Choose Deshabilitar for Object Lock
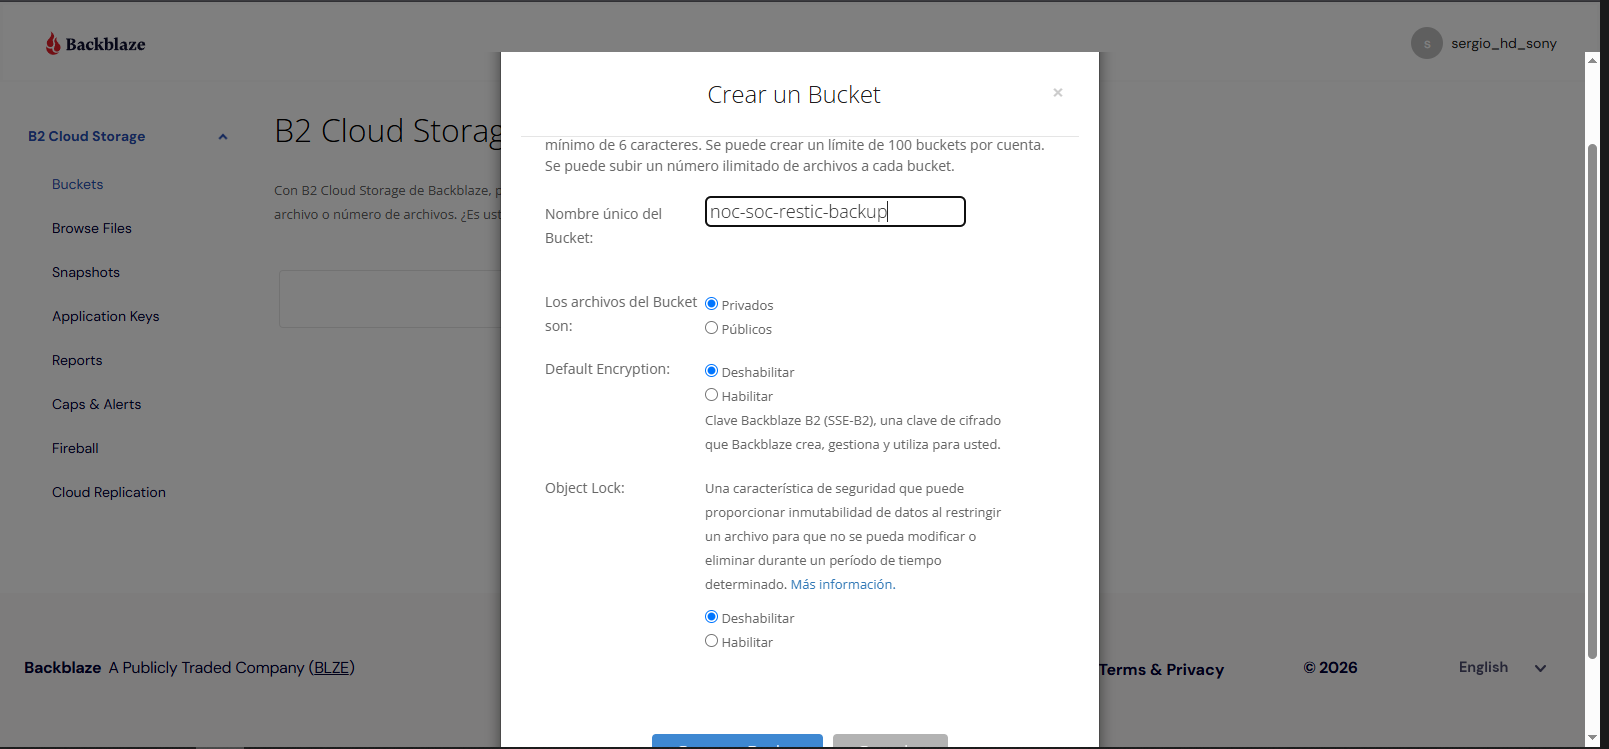This screenshot has width=1609, height=749. click(x=711, y=617)
